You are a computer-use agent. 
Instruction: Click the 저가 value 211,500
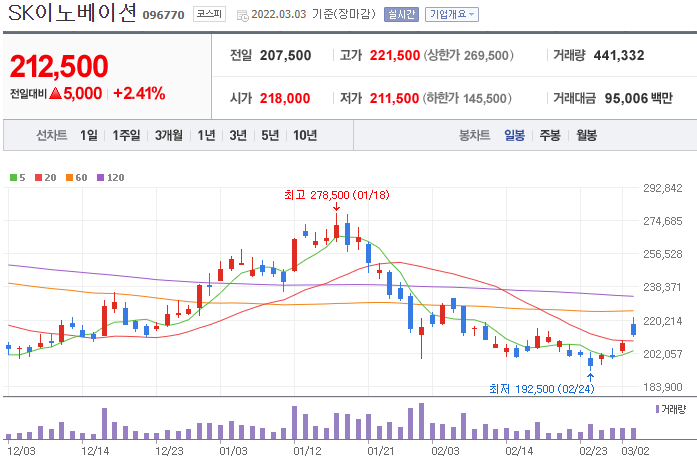tap(394, 98)
